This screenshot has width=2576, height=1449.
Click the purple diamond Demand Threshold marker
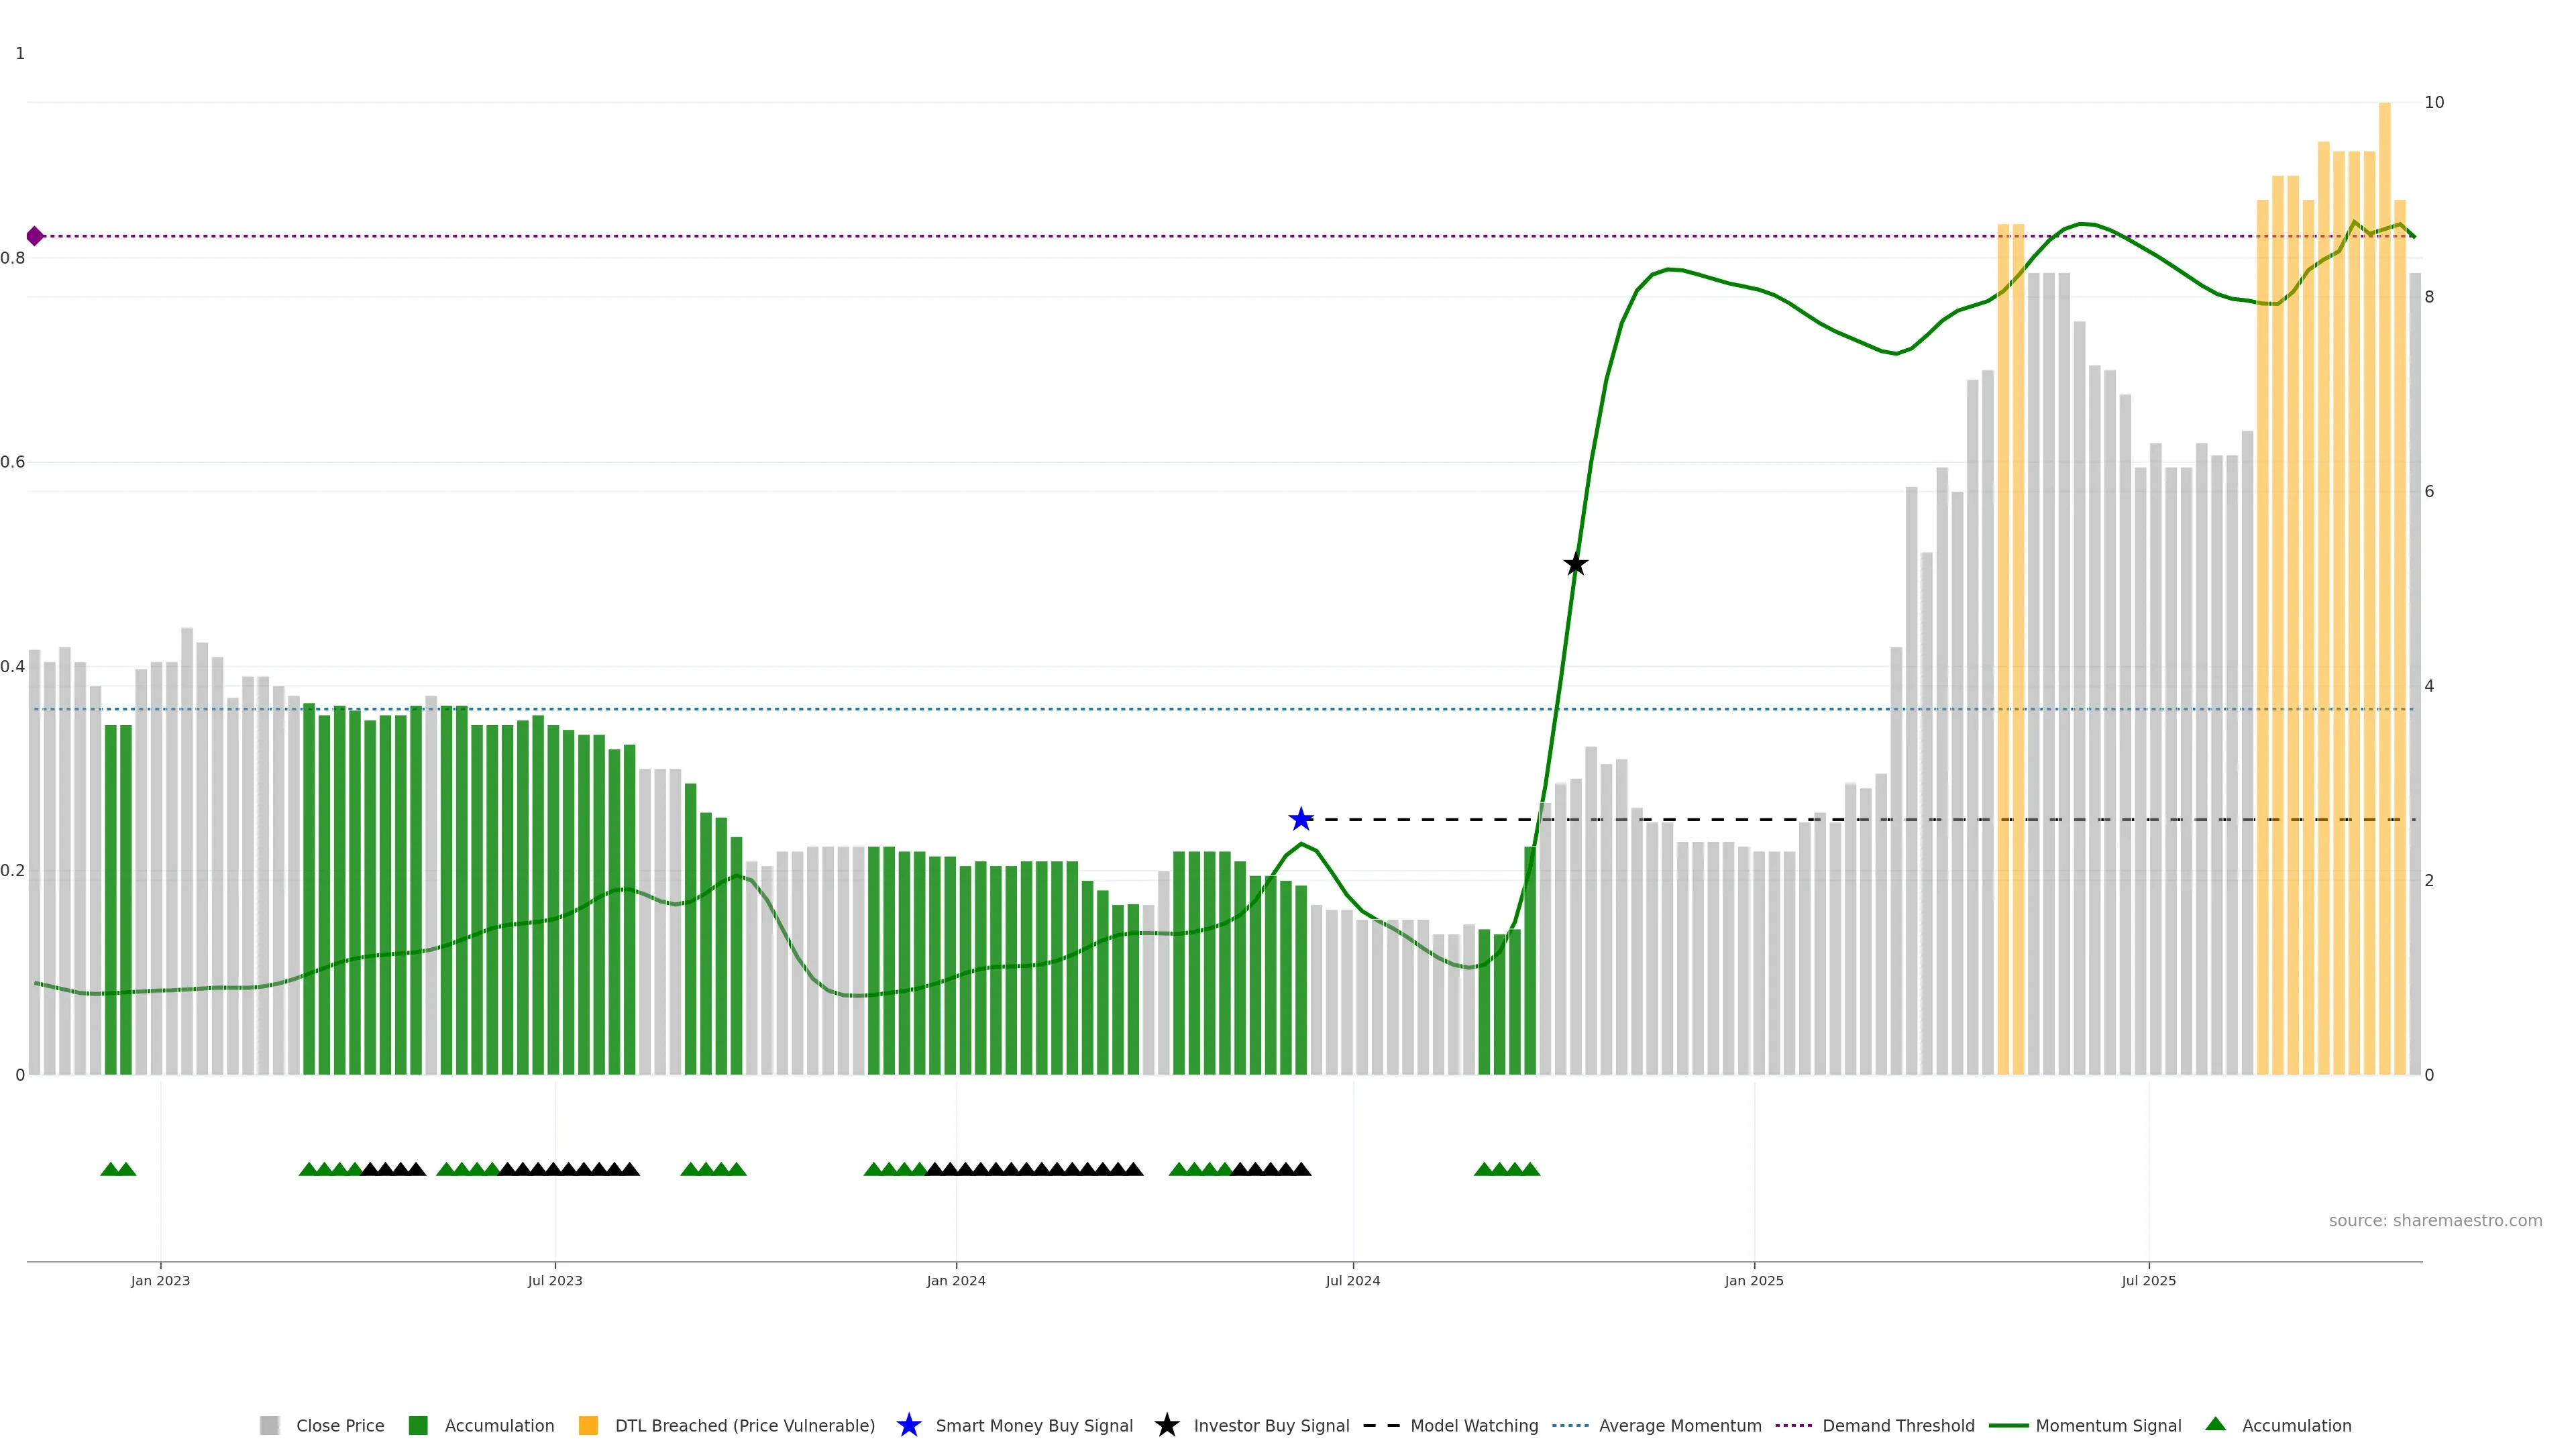35,236
